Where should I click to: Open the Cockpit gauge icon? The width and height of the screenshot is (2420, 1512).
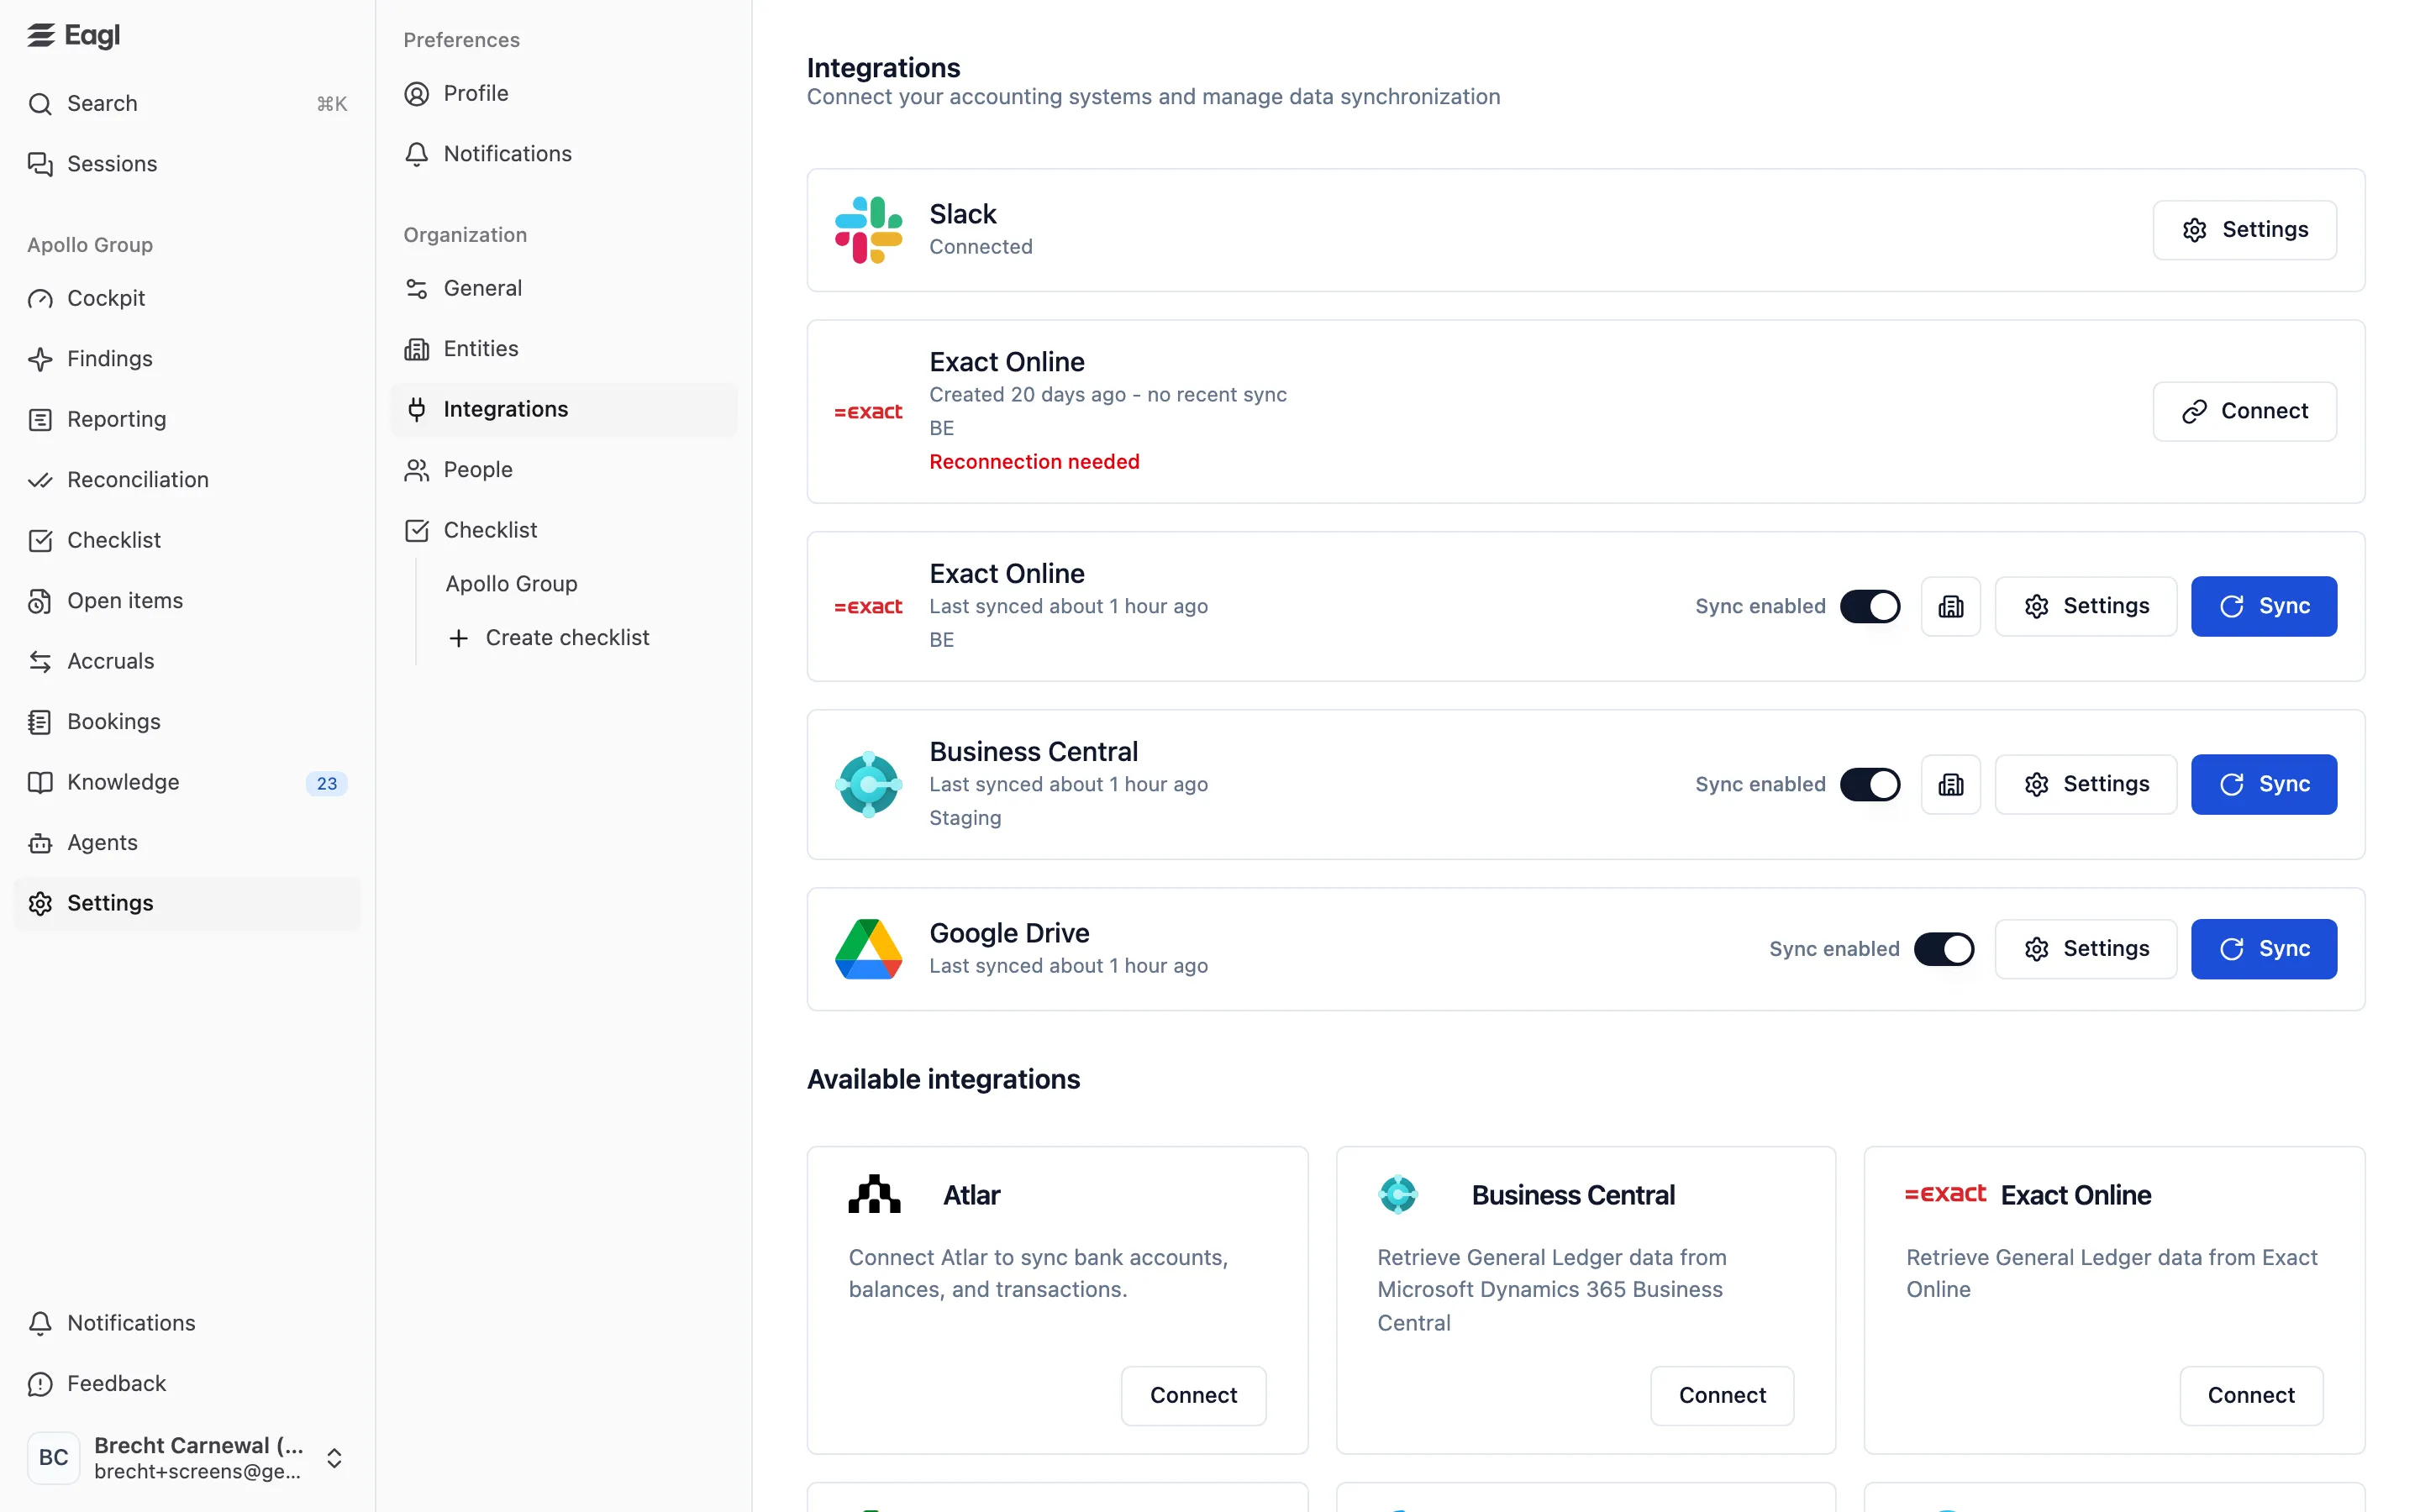[x=40, y=299]
